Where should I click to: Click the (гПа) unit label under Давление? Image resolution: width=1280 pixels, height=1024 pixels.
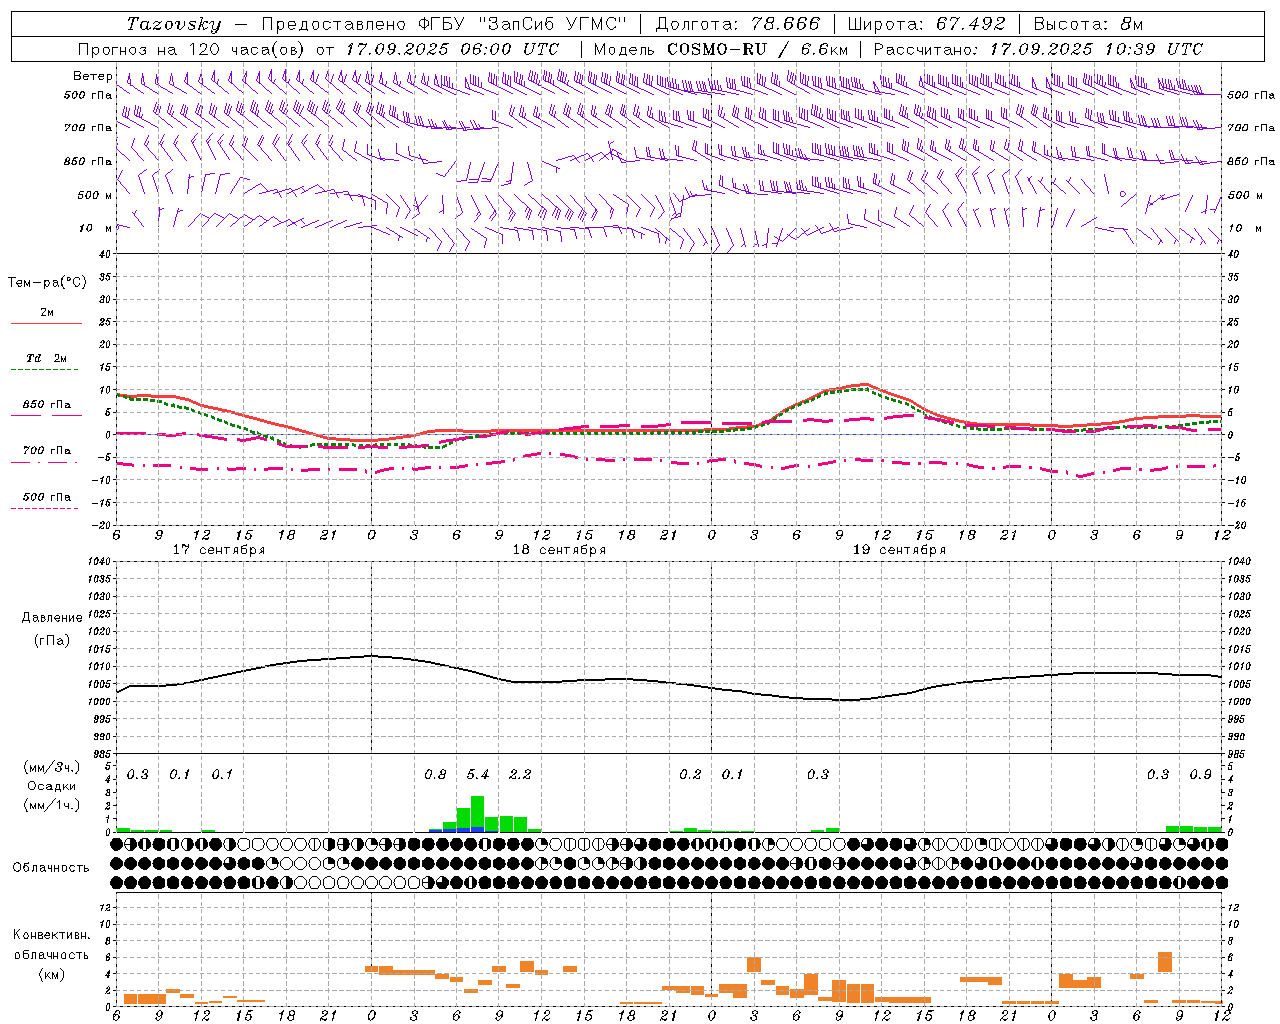[52, 640]
